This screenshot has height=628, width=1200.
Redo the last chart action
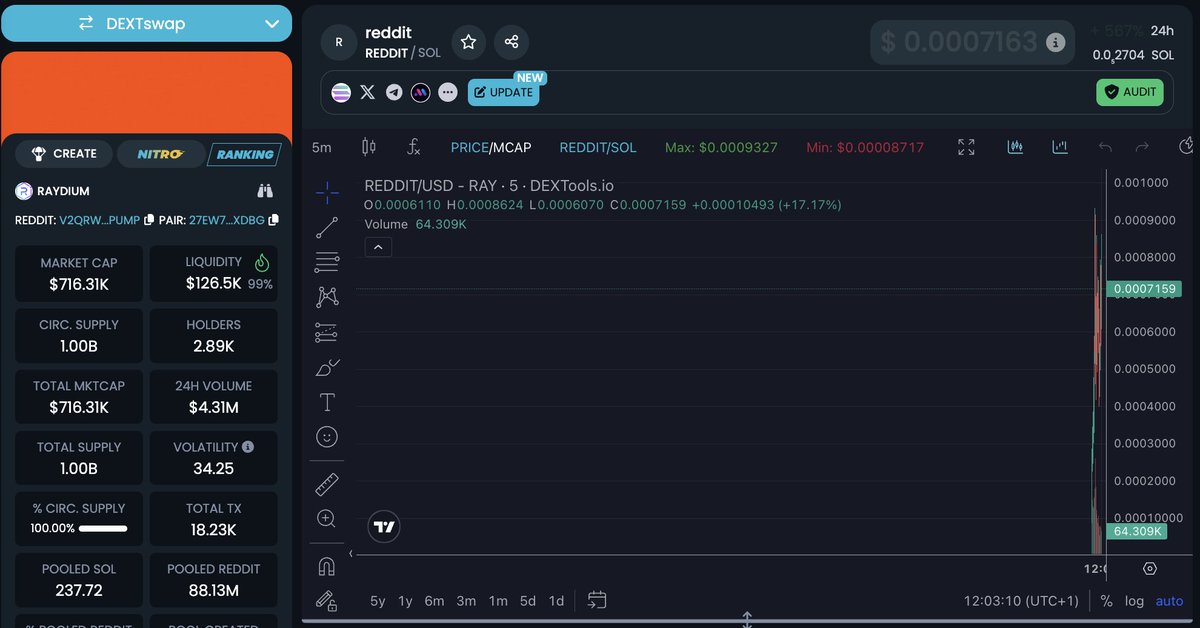1142,147
